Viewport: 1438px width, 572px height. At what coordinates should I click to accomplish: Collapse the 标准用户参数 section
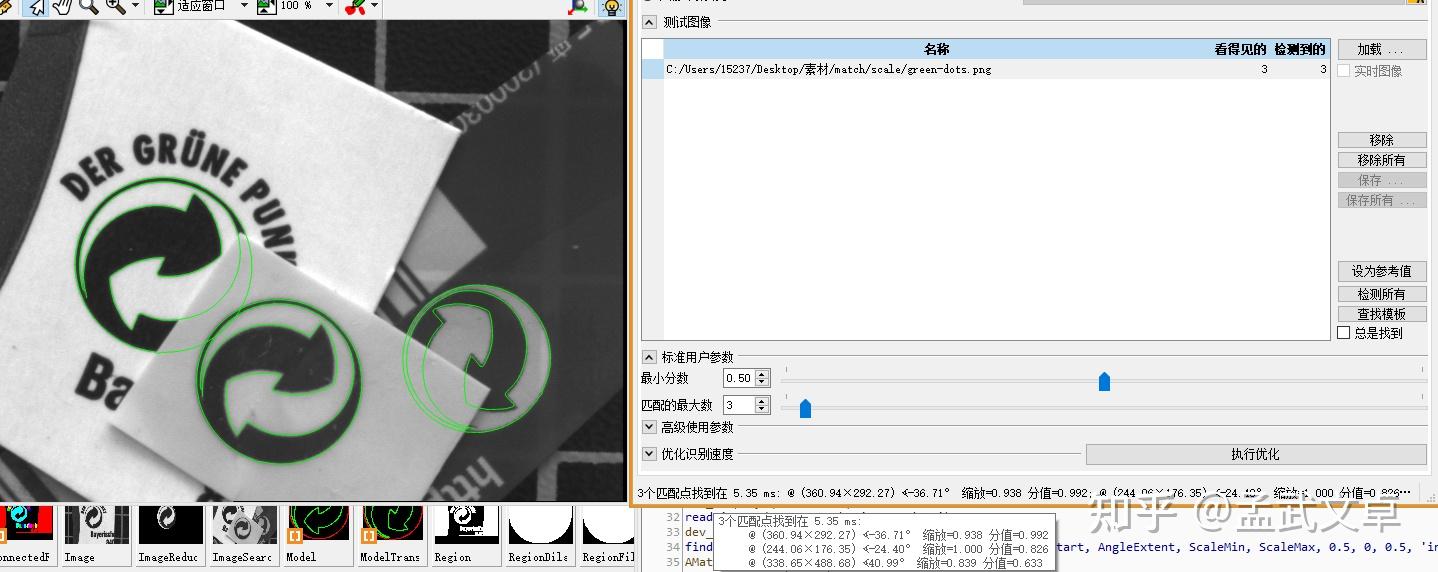(x=649, y=357)
